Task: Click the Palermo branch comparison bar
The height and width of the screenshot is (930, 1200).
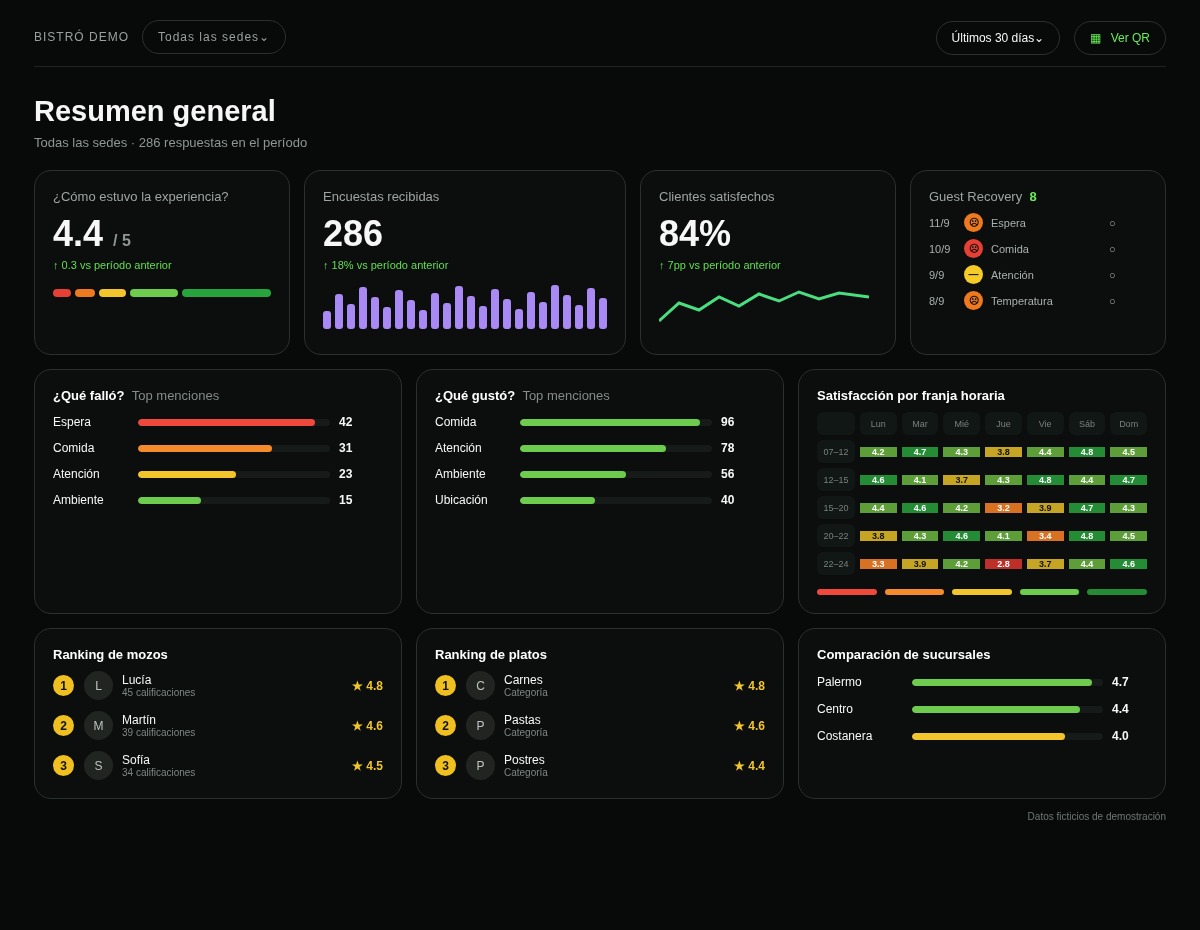Action: pyautogui.click(x=1007, y=682)
